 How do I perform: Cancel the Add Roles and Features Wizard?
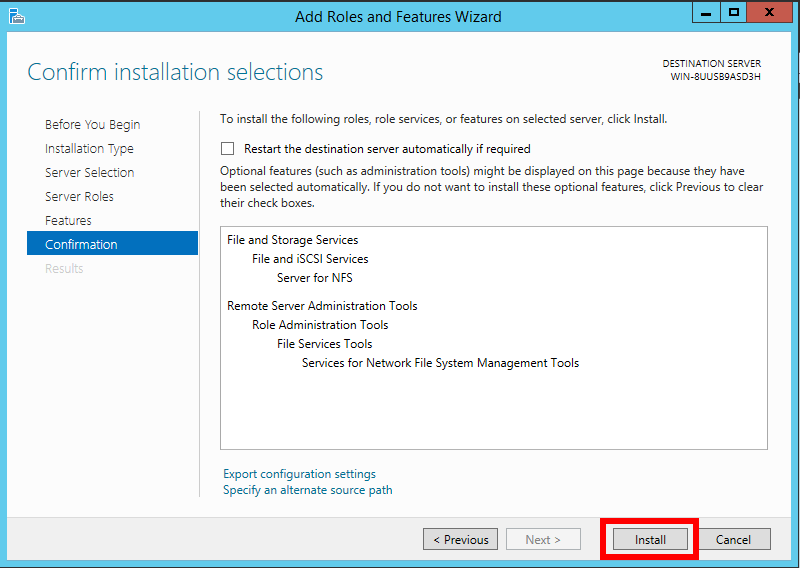(x=733, y=540)
